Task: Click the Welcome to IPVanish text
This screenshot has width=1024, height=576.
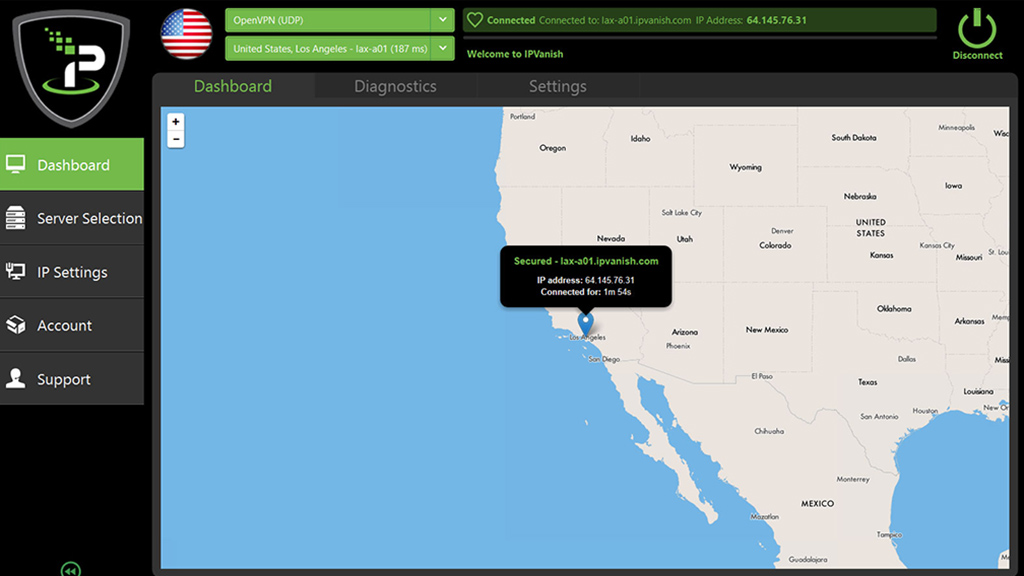Action: click(x=515, y=54)
